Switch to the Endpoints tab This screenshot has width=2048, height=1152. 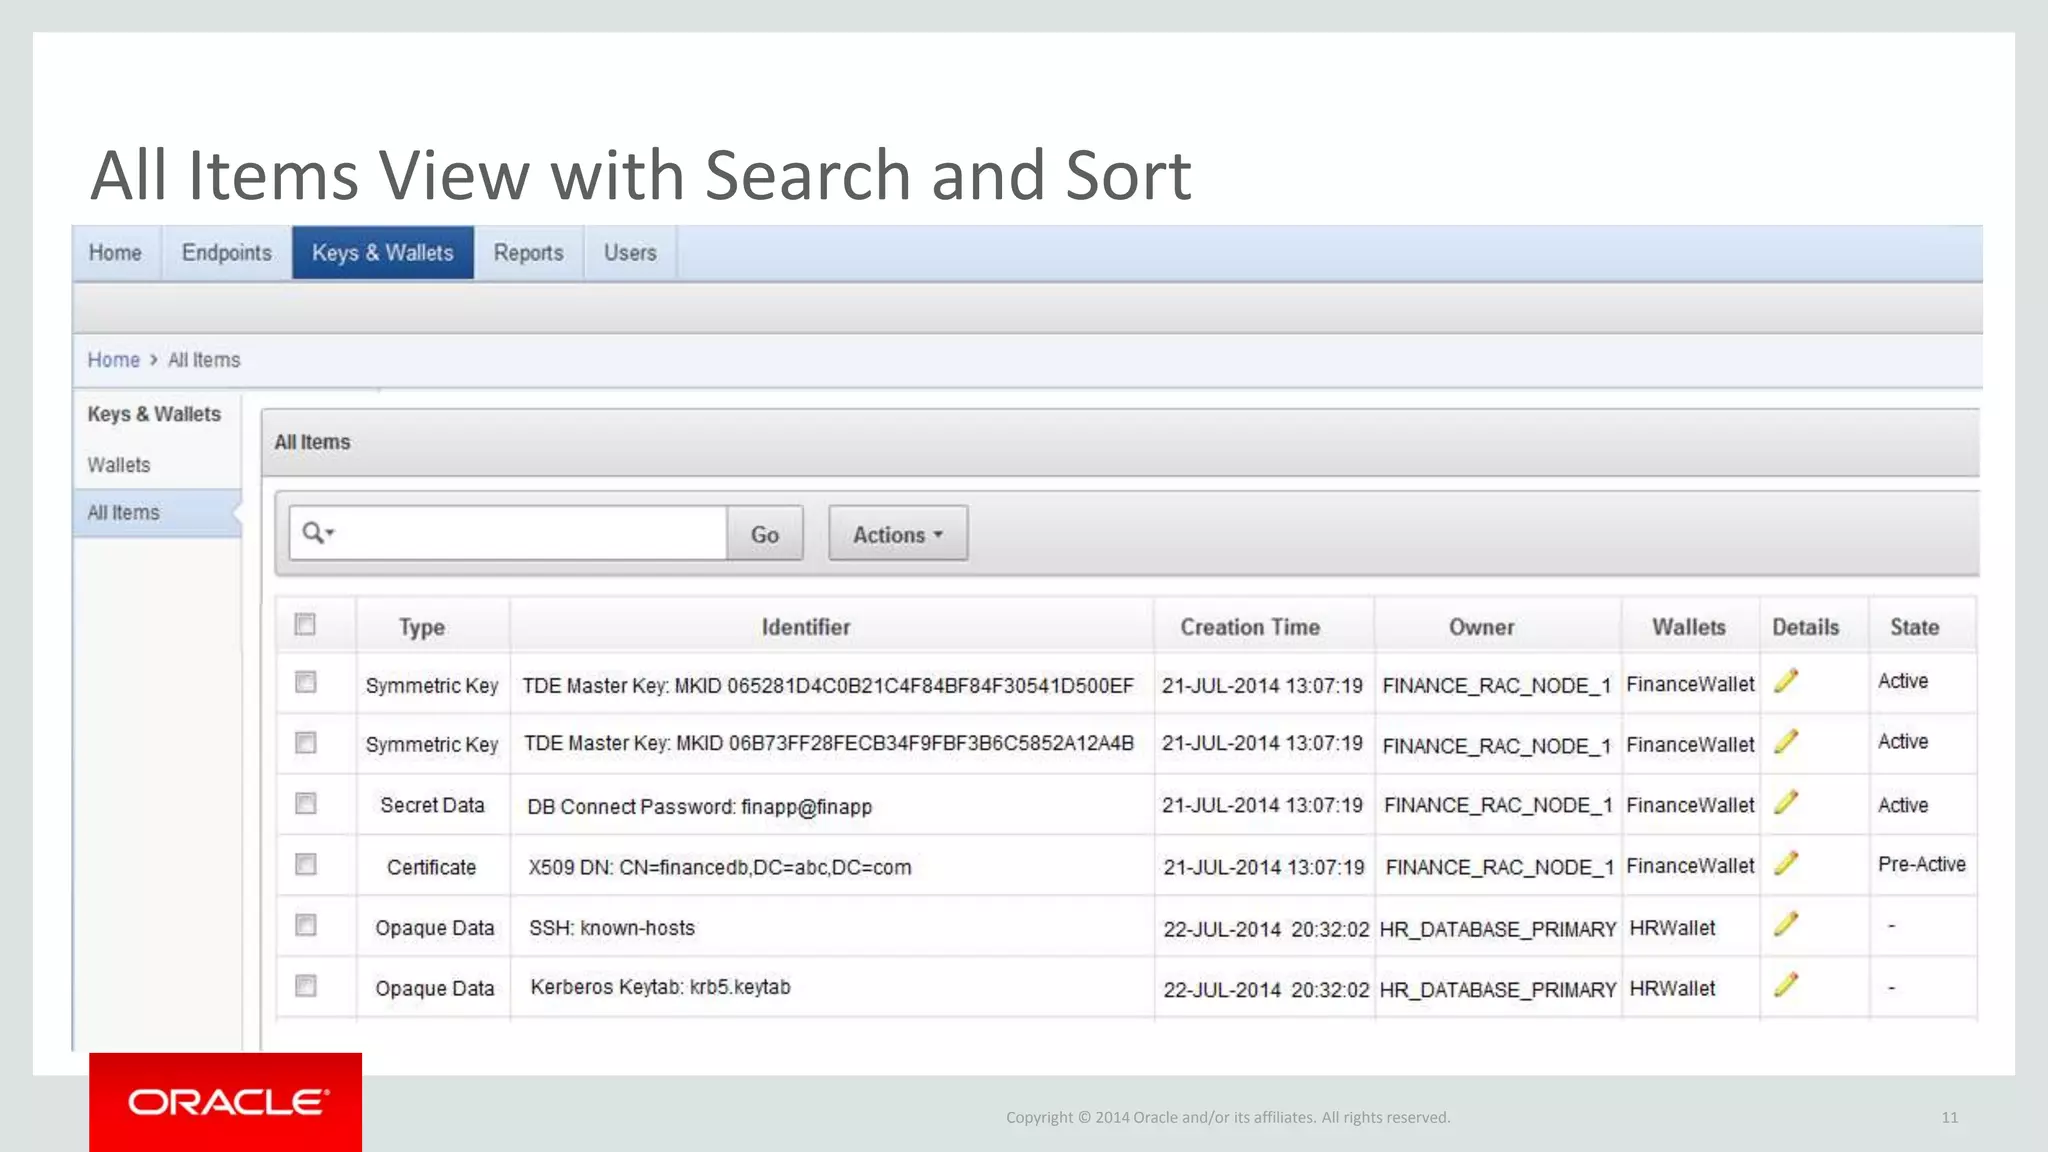click(x=227, y=253)
